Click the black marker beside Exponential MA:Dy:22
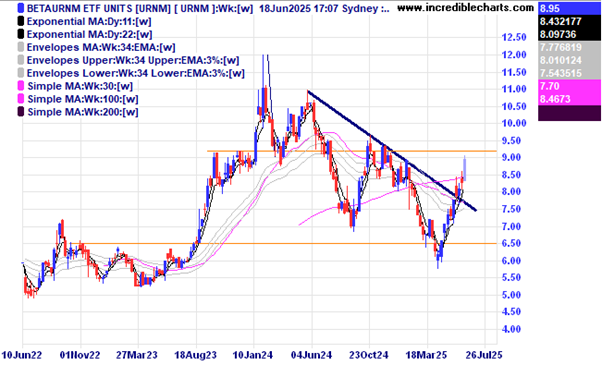 (x=21, y=34)
